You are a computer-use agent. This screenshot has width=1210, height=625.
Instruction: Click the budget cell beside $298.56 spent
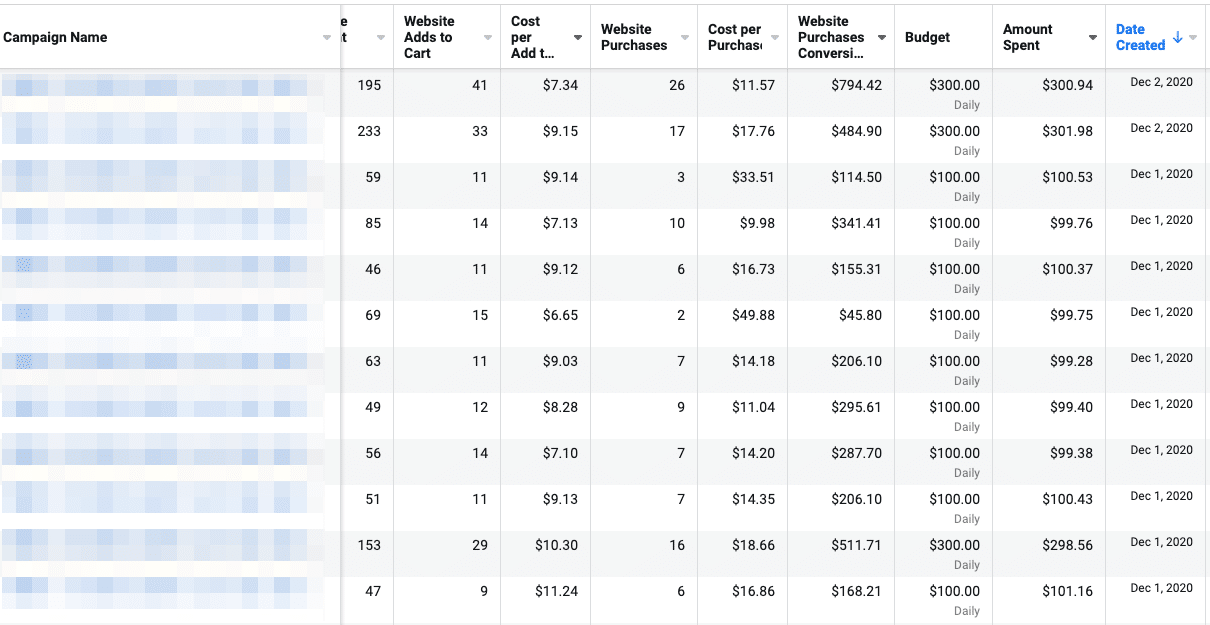pos(953,545)
